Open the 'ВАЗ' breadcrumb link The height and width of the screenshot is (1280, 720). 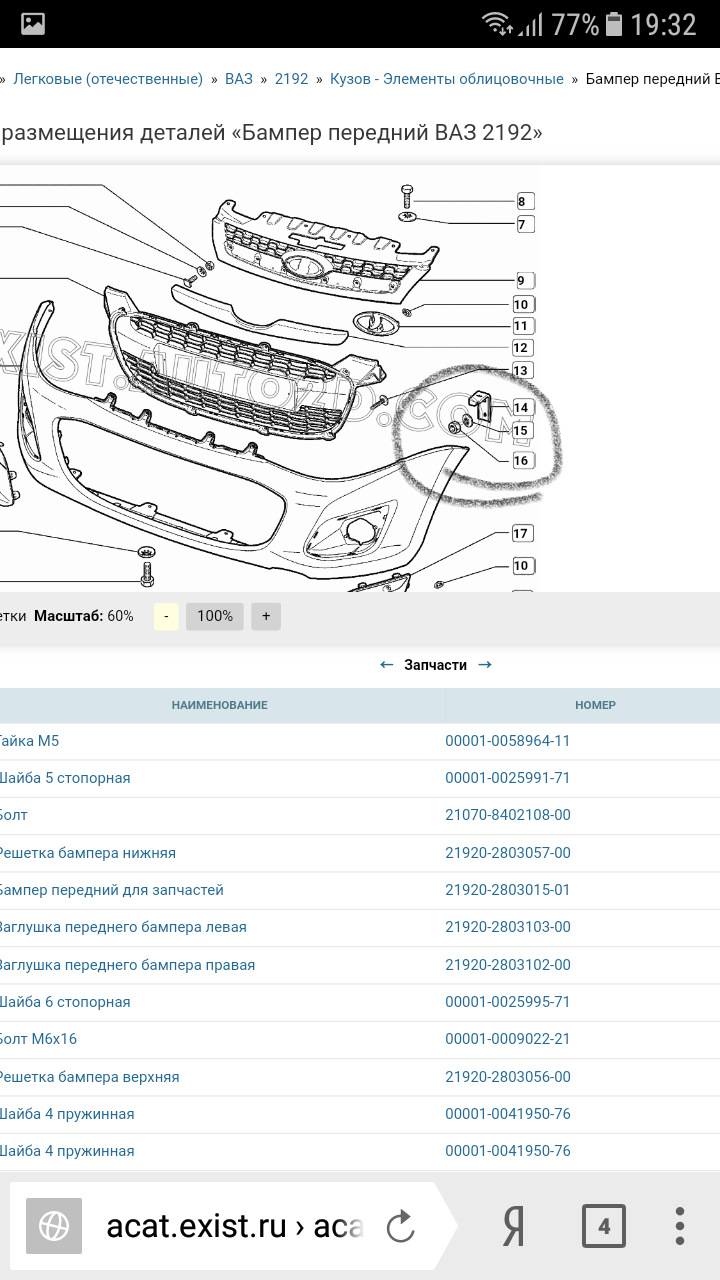pos(239,79)
